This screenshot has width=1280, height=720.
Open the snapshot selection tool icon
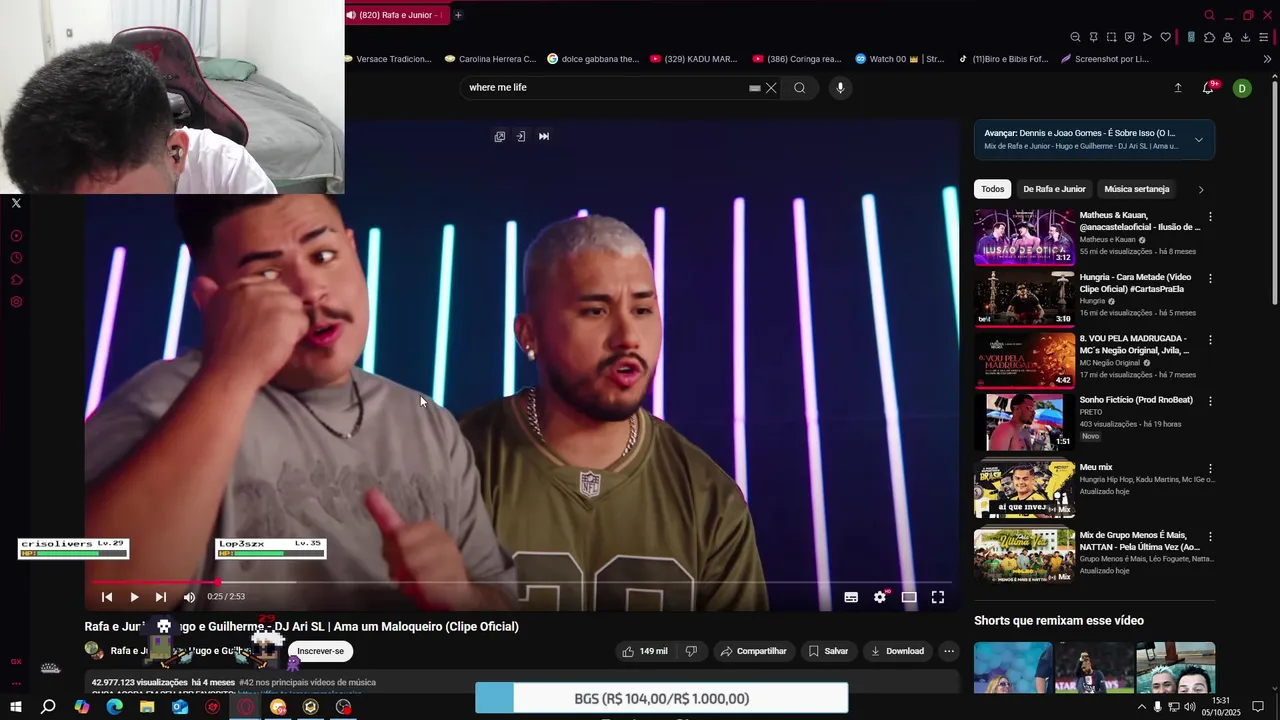(1111, 37)
